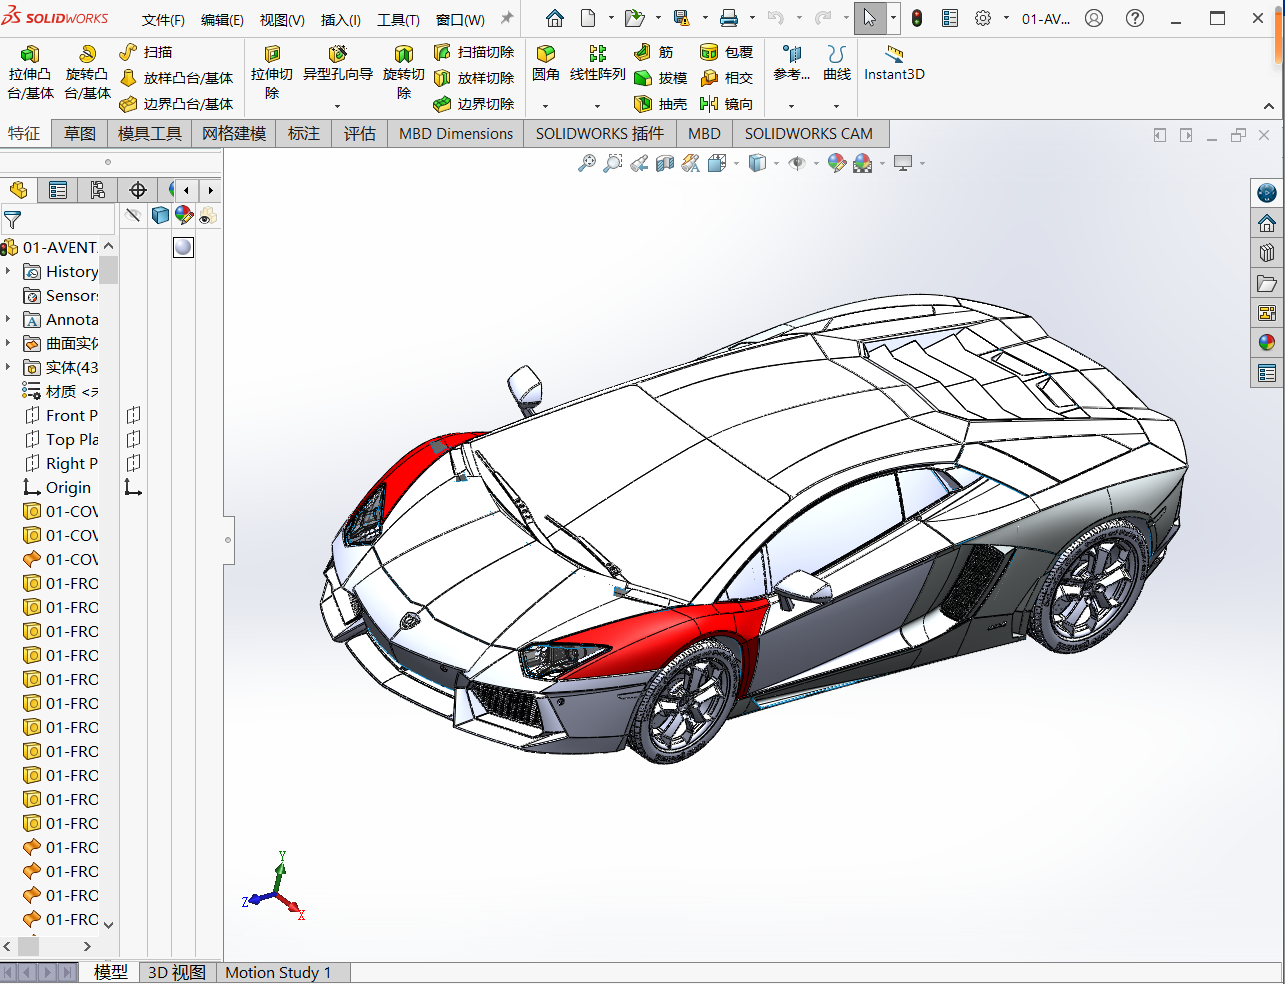Select the Extruded Boss/Base (拉伸凸台/基体) tool
This screenshot has width=1285, height=984.
pyautogui.click(x=31, y=73)
